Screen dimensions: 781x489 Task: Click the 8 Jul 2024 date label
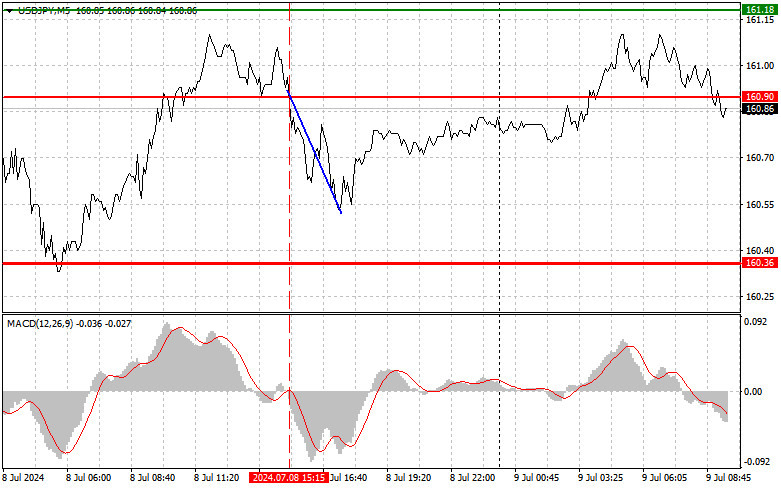[x=23, y=478]
